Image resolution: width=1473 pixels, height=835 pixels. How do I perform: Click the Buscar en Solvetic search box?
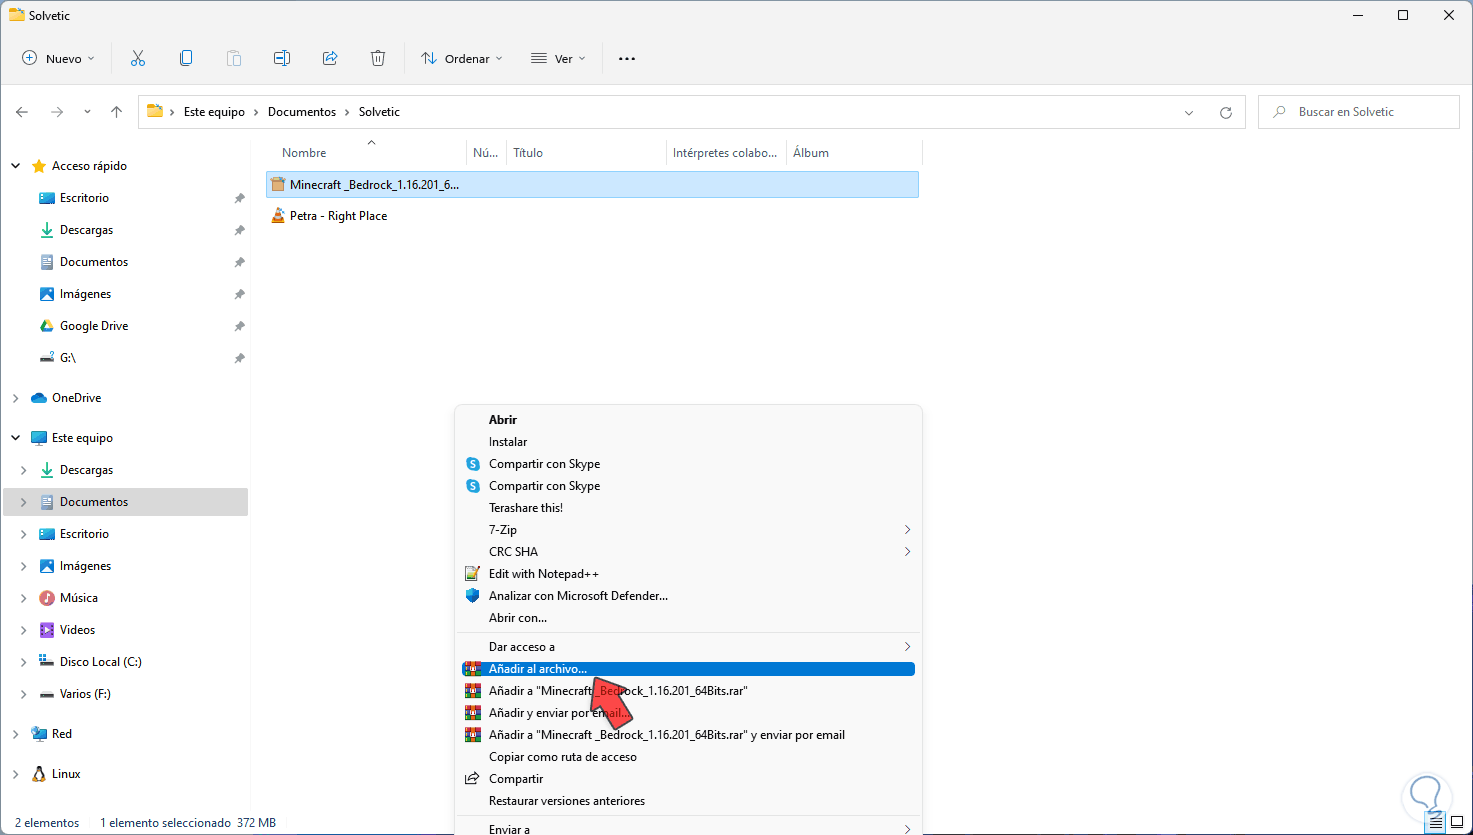pyautogui.click(x=1359, y=112)
